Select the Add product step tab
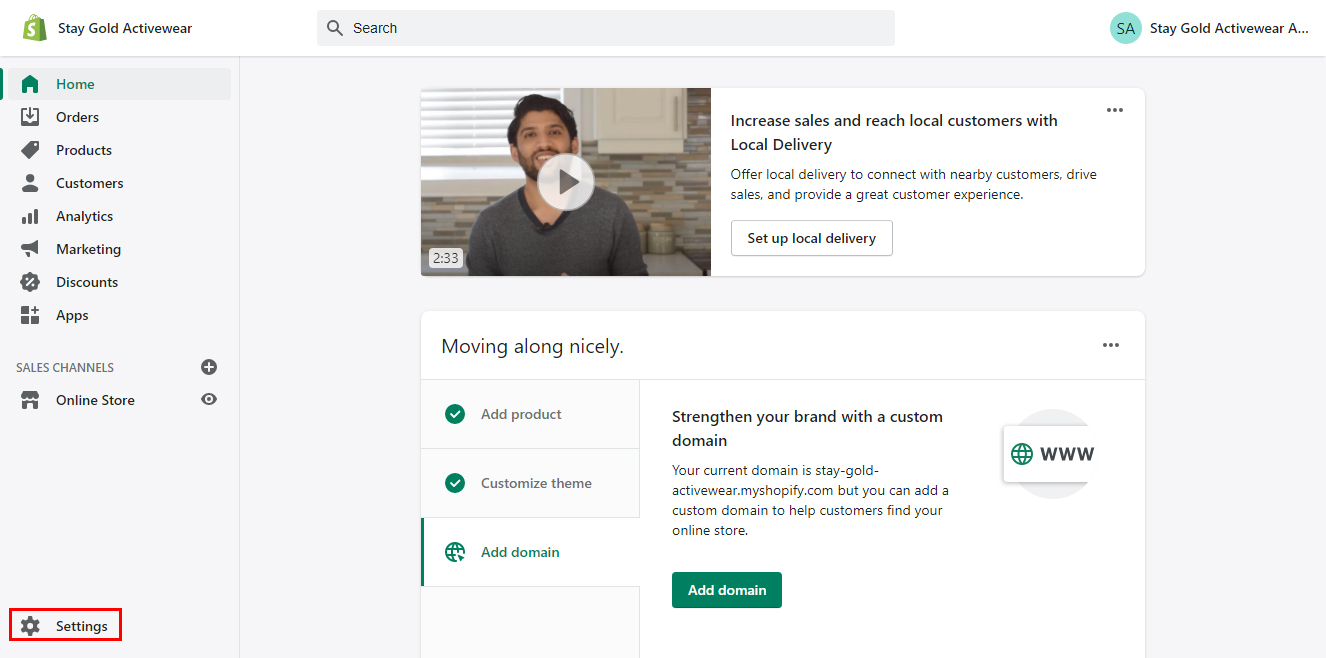This screenshot has width=1326, height=658. pos(530,414)
